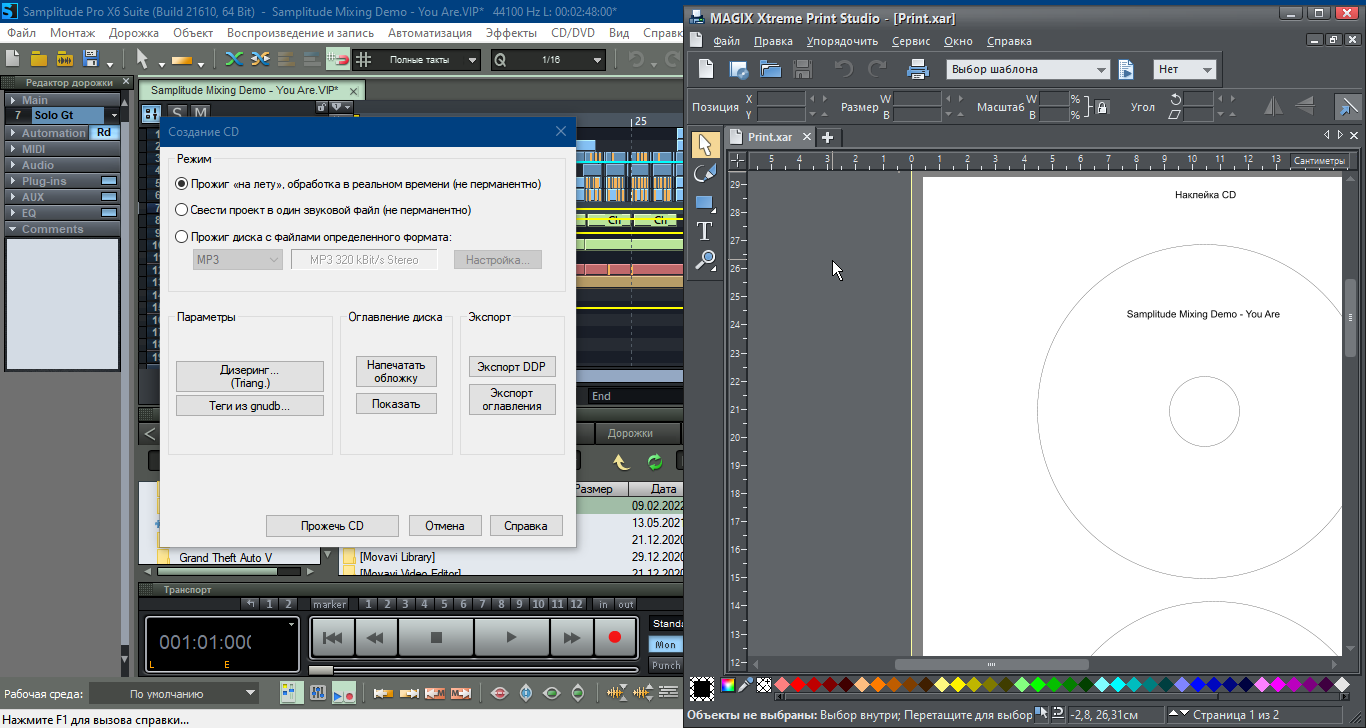
Task: Open the Эффекты menu in Samplitude
Action: tap(512, 33)
